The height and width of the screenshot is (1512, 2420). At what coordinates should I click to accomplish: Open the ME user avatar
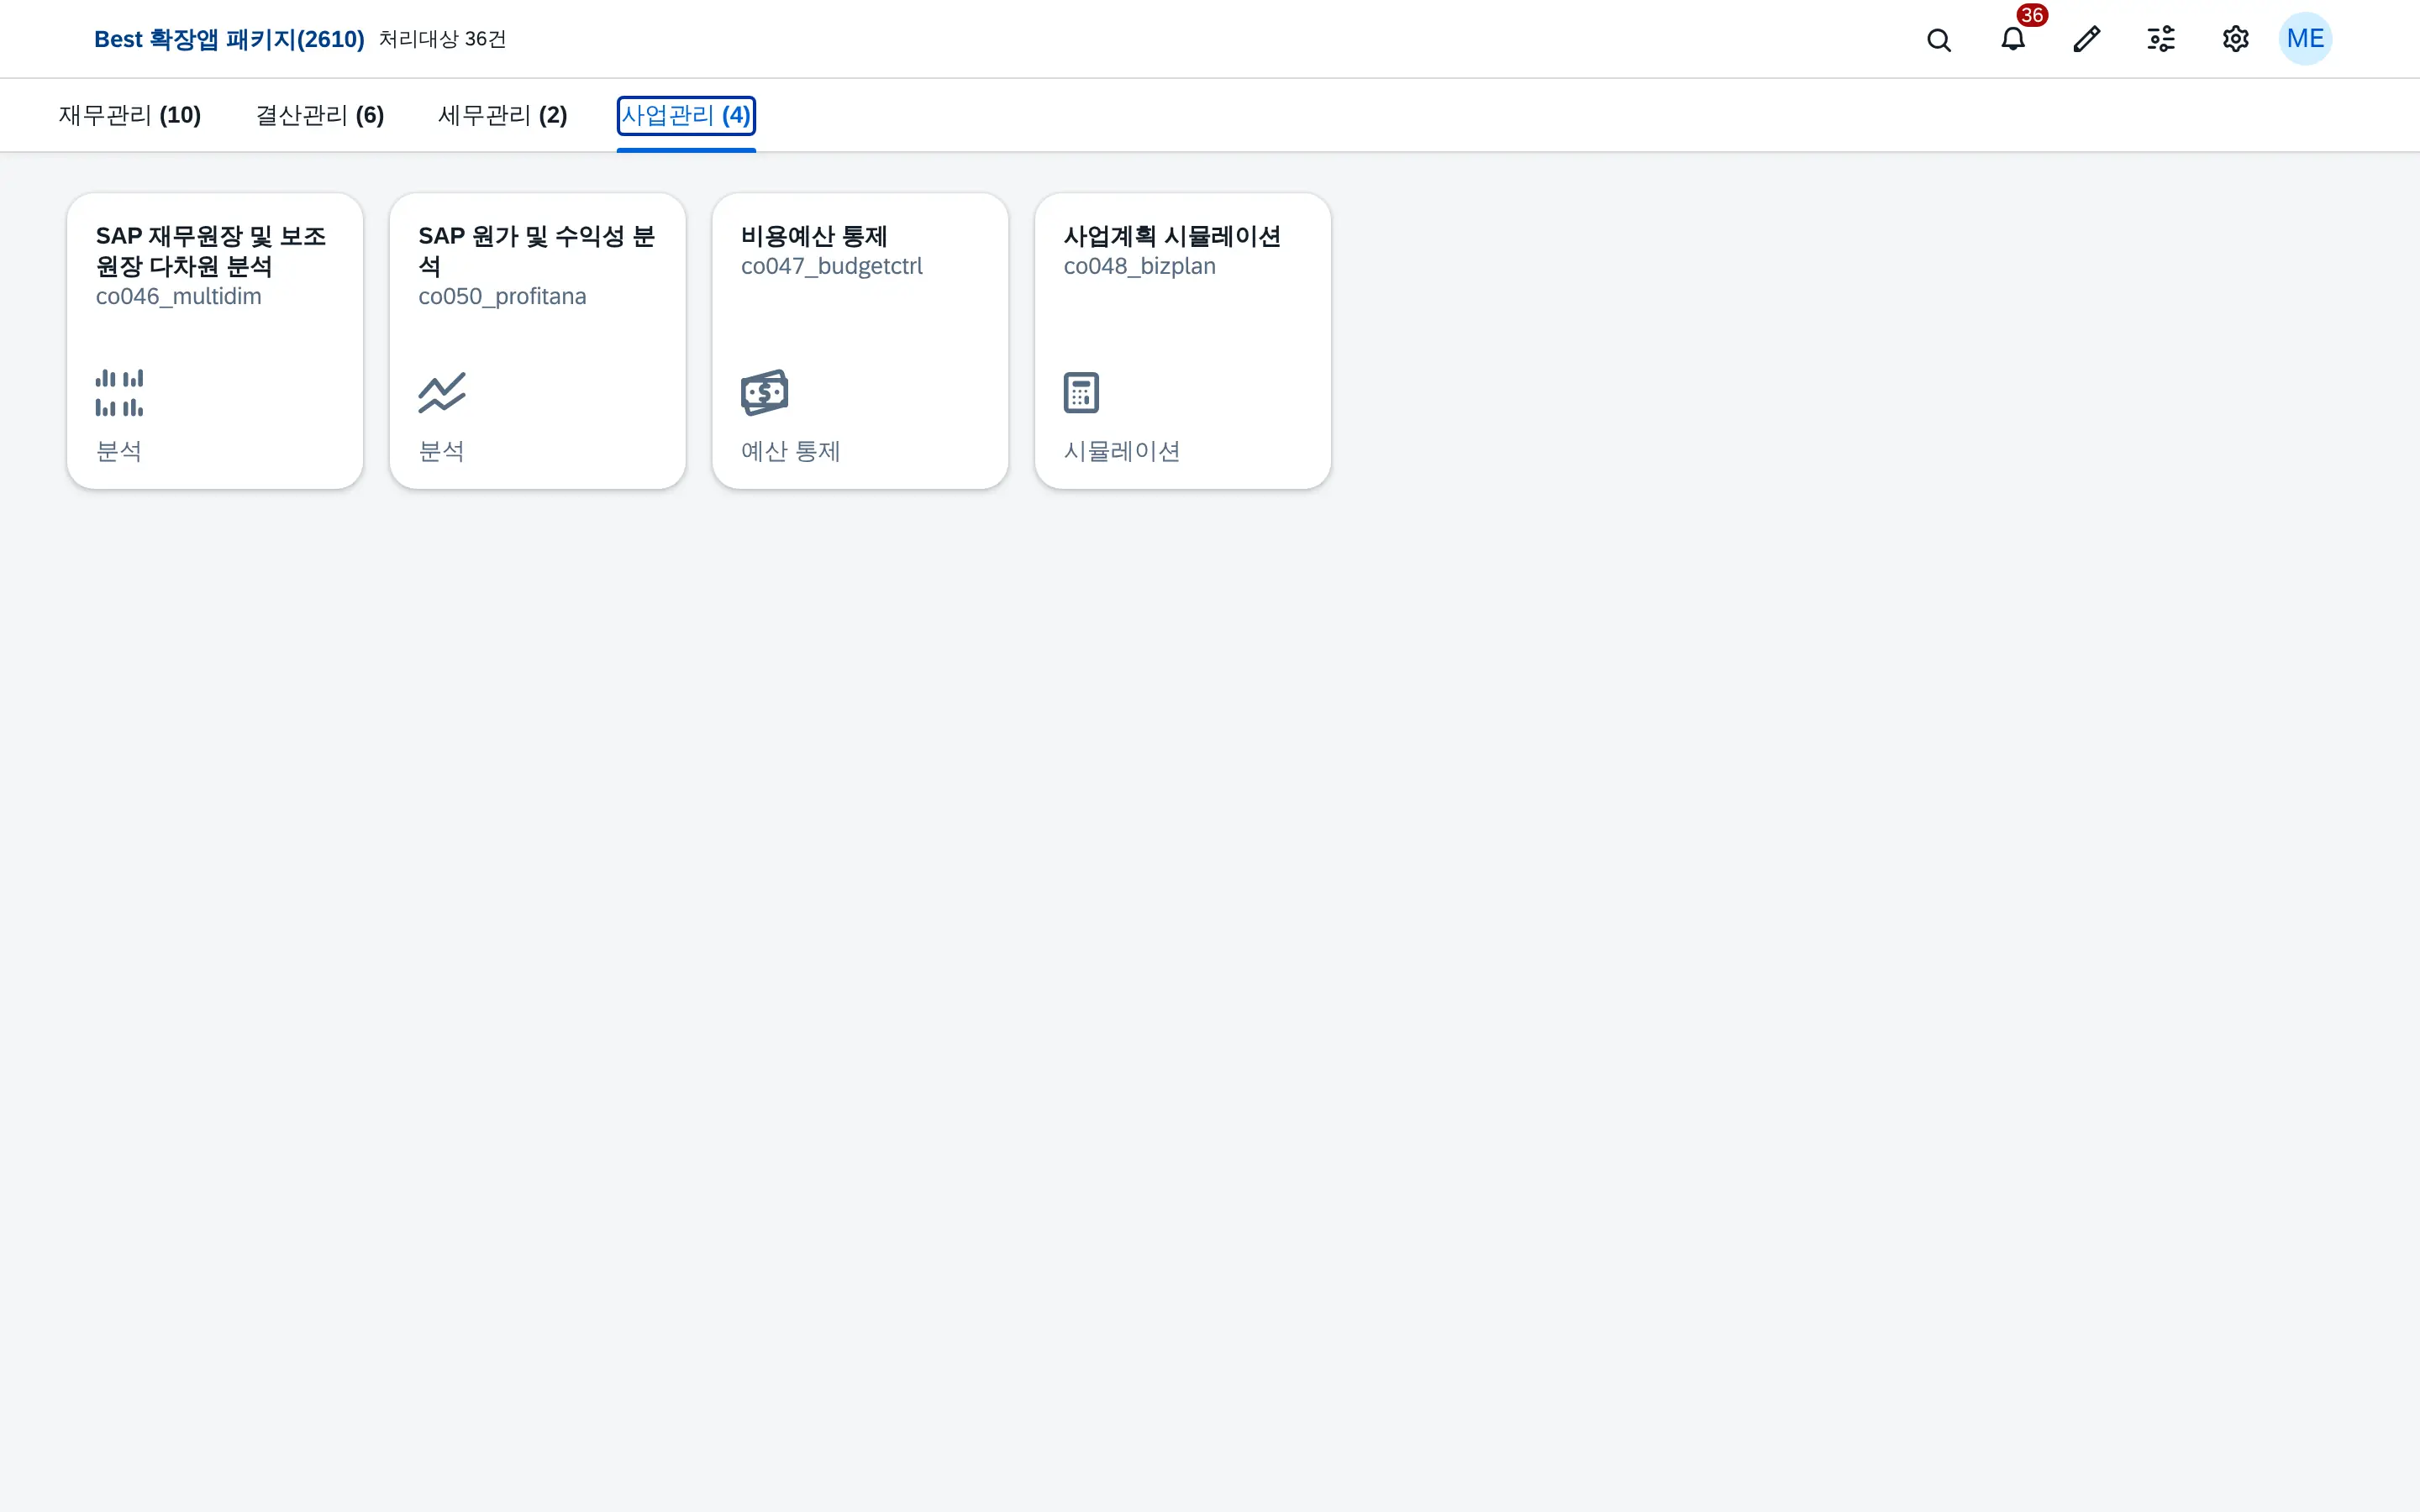click(x=2305, y=39)
